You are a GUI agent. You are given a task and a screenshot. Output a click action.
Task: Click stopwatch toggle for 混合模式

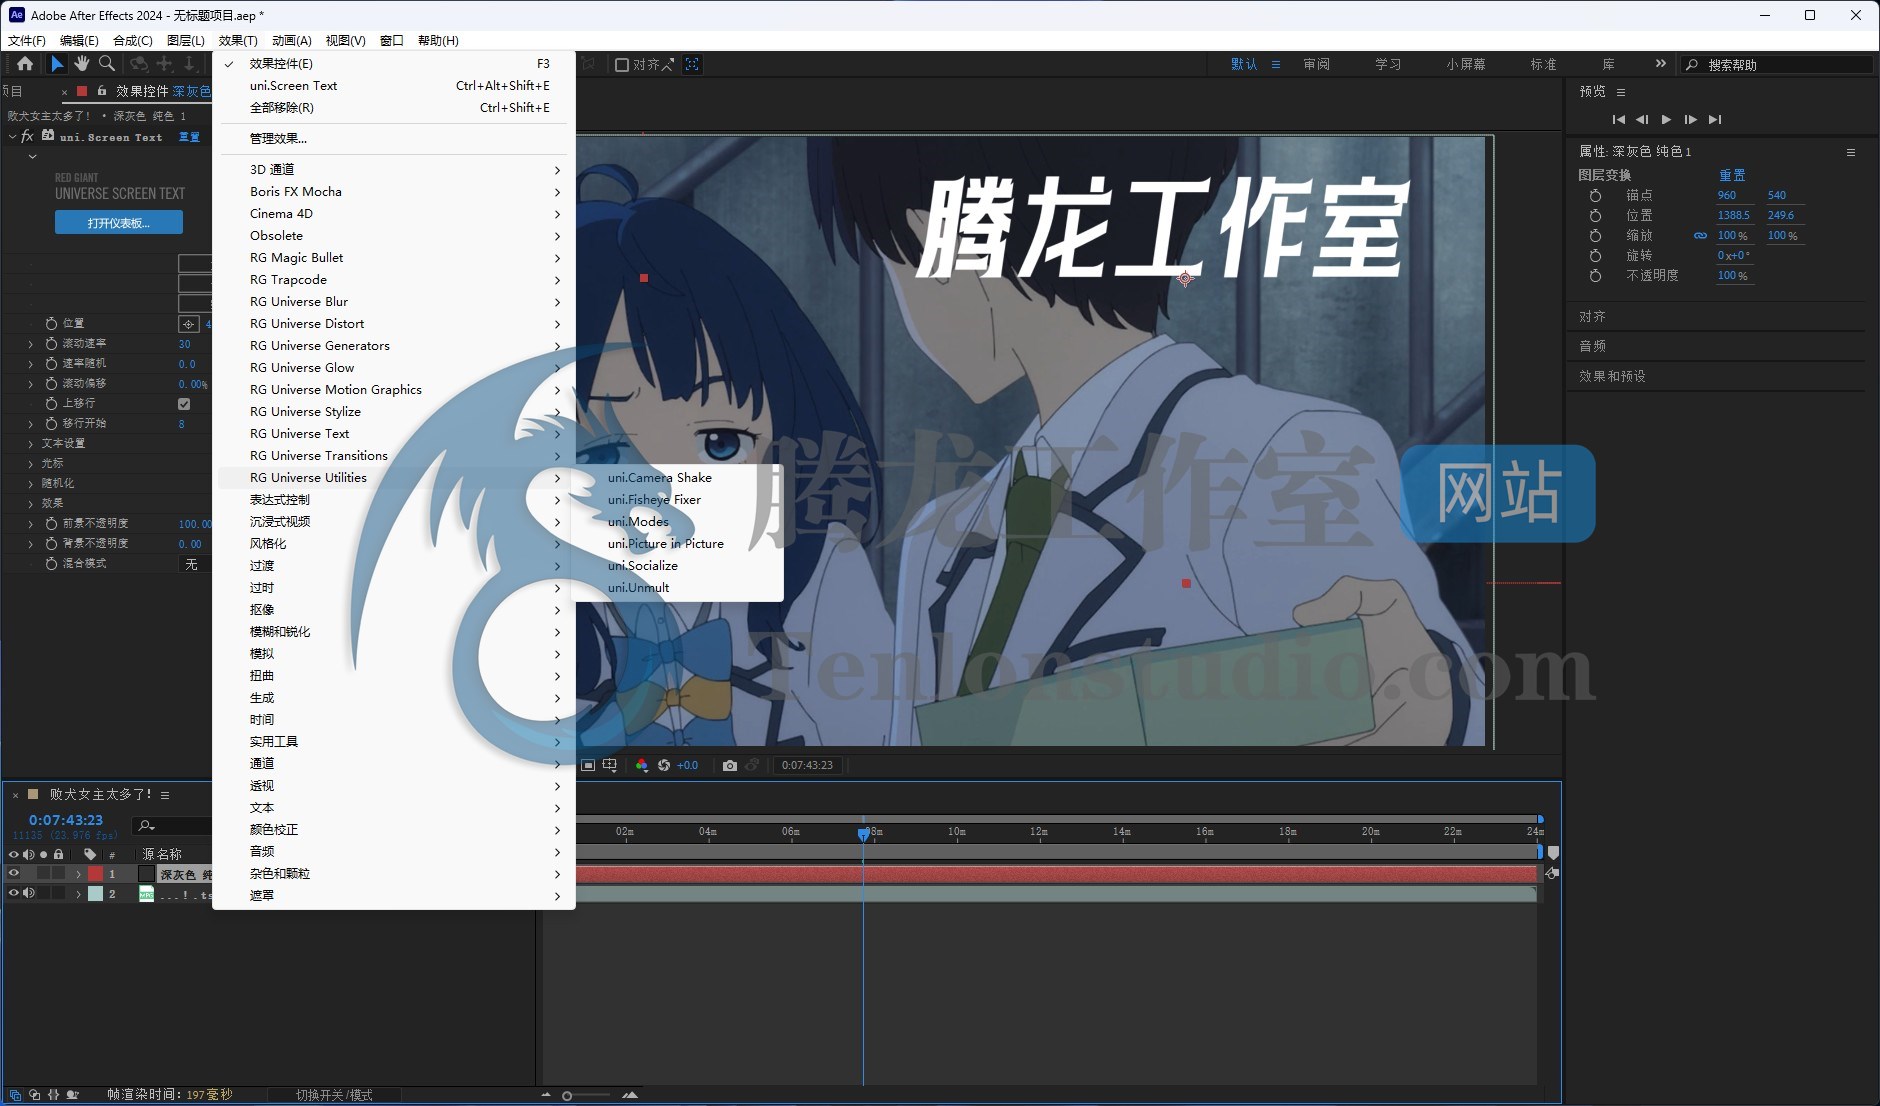pyautogui.click(x=51, y=564)
